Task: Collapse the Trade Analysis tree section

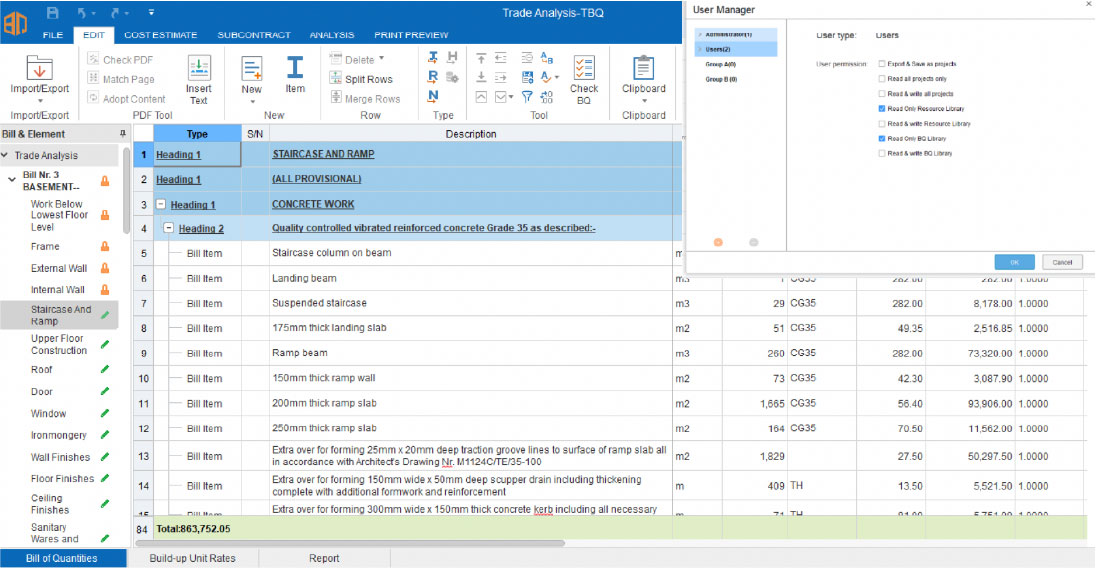Action: pos(6,156)
